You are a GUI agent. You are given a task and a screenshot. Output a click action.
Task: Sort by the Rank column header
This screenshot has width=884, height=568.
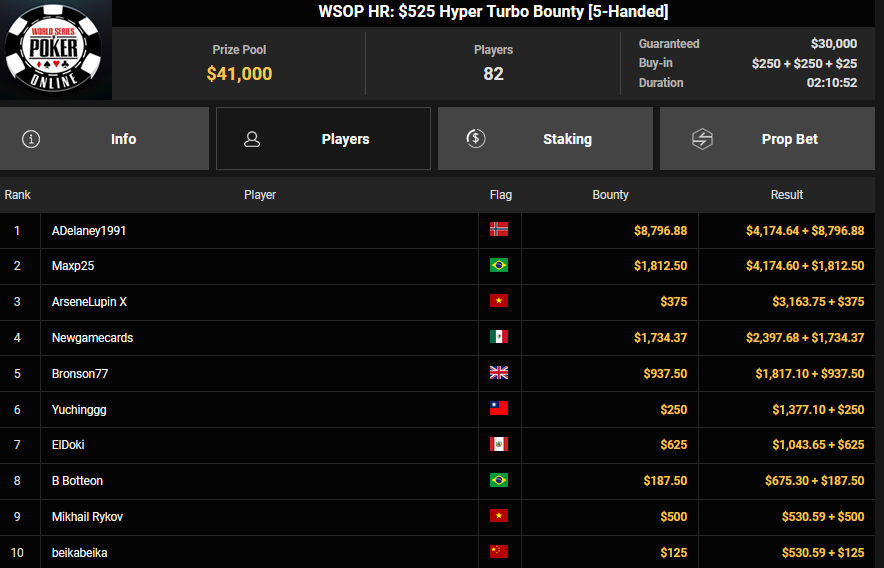coord(18,195)
